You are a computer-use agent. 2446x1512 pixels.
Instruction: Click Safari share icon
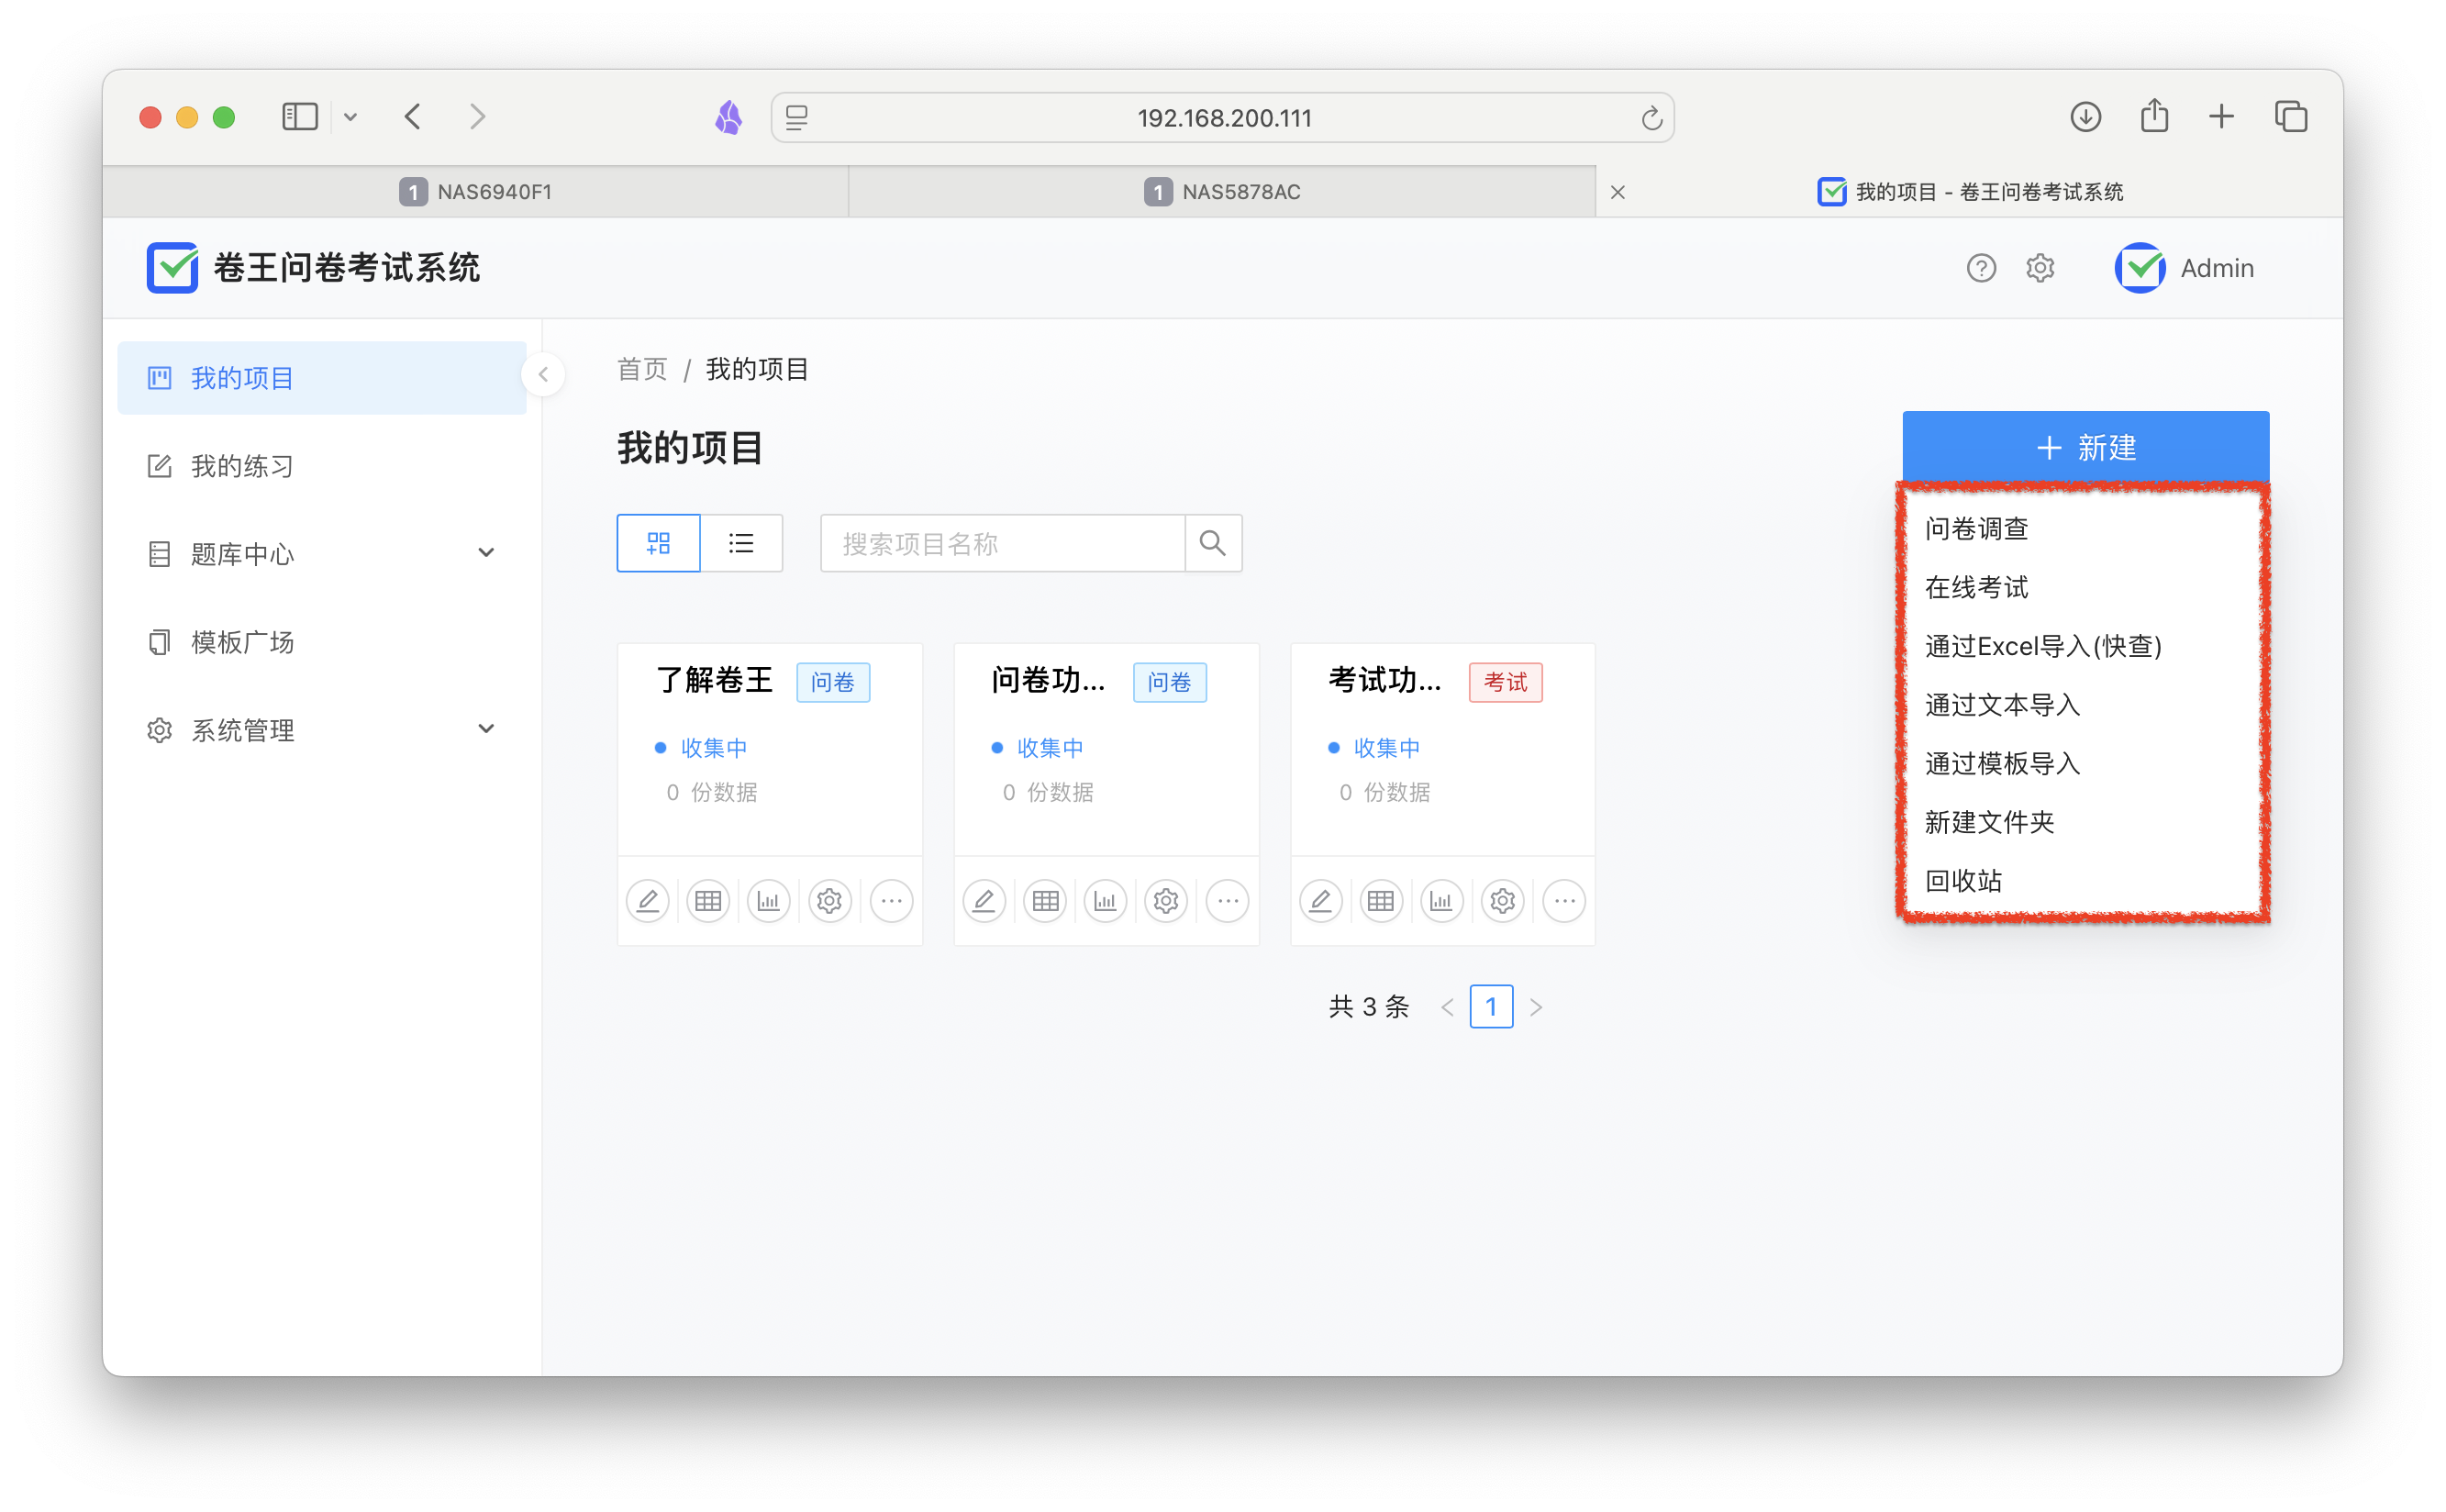pyautogui.click(x=2154, y=115)
